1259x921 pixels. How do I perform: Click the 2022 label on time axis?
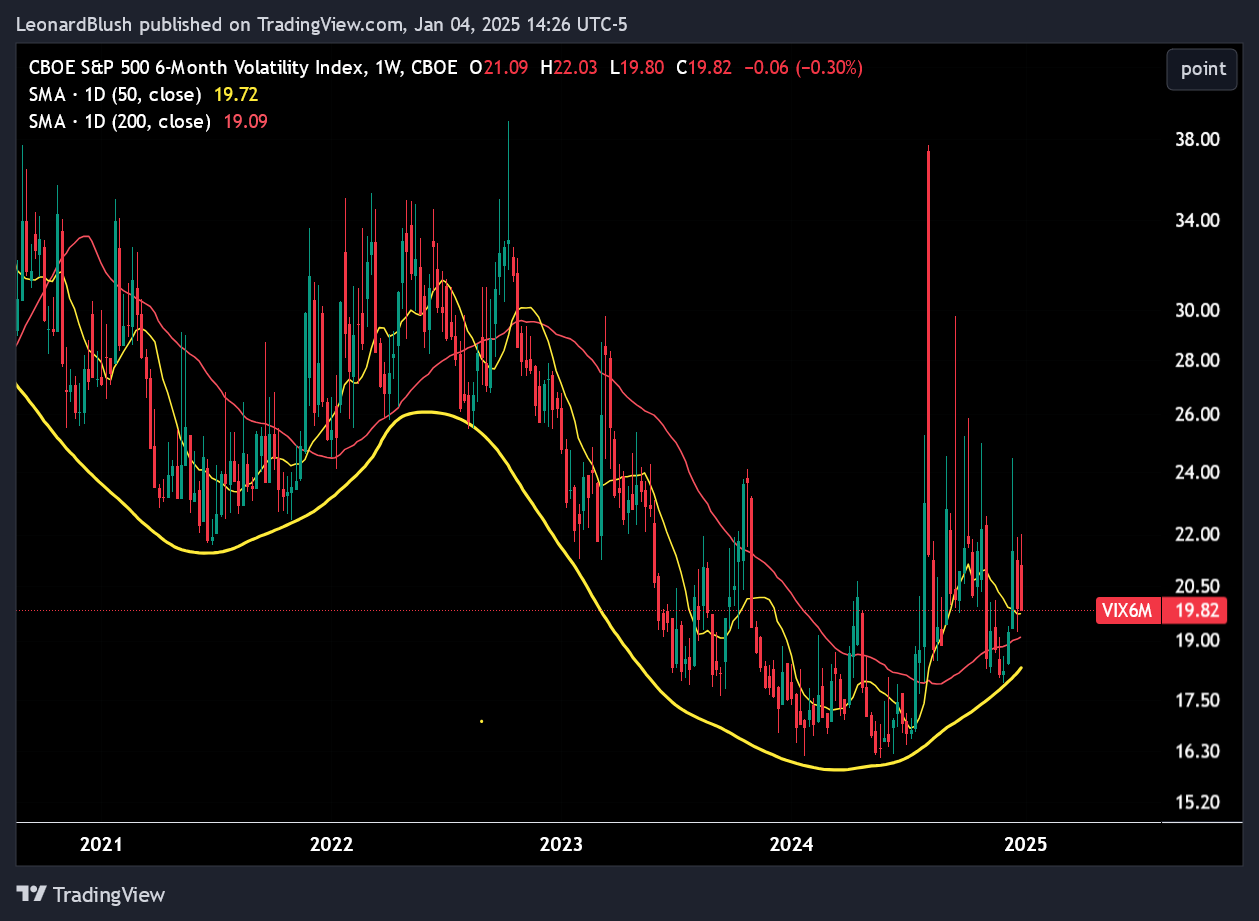[331, 844]
